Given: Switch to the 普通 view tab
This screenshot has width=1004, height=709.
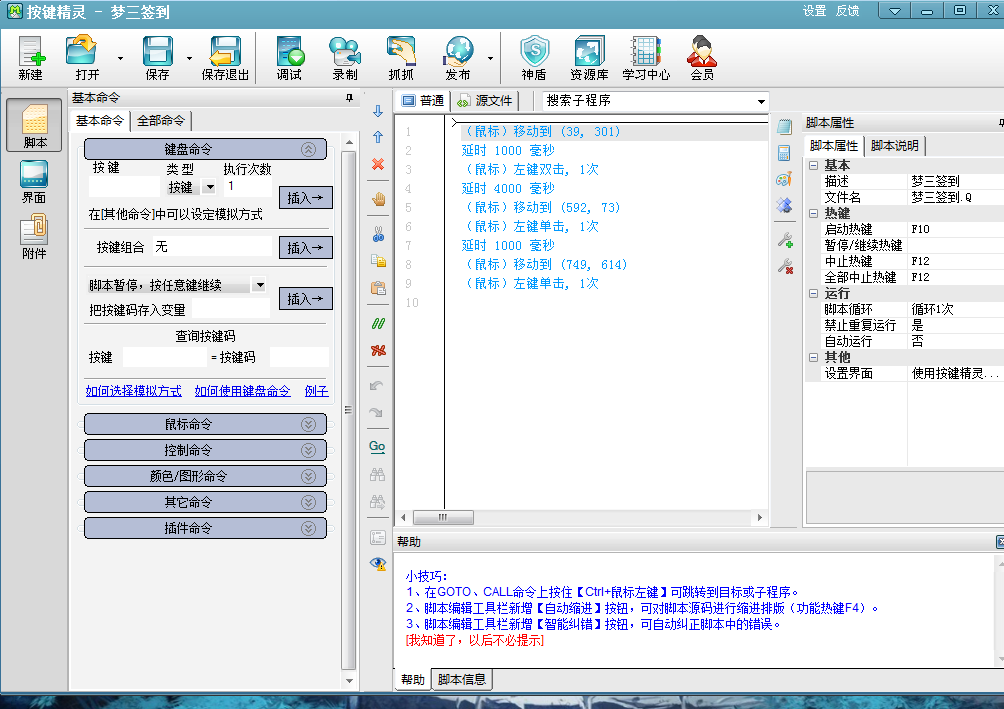Looking at the screenshot, I should (424, 101).
